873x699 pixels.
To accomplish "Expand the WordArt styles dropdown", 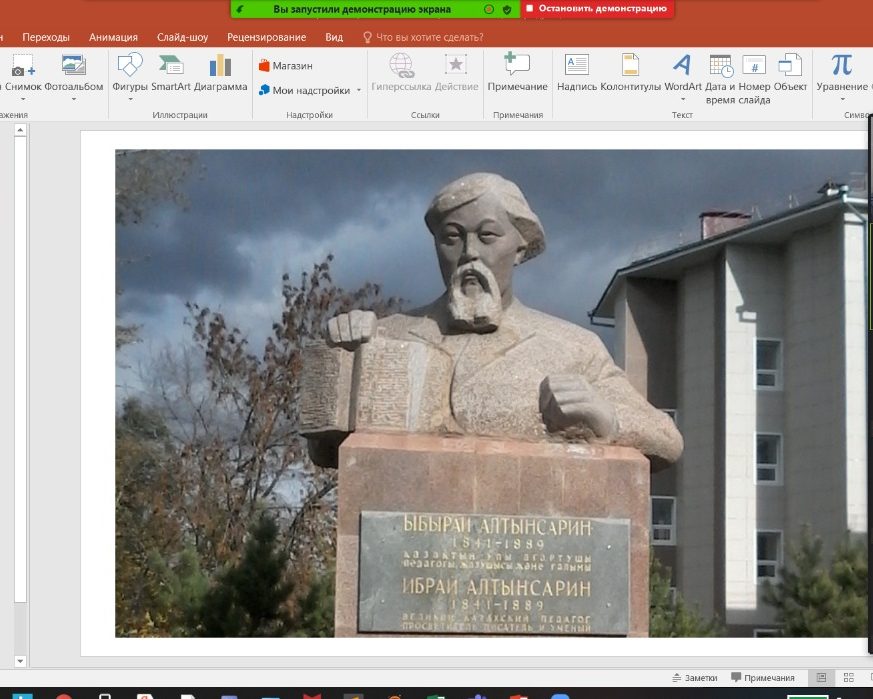I will coord(683,100).
